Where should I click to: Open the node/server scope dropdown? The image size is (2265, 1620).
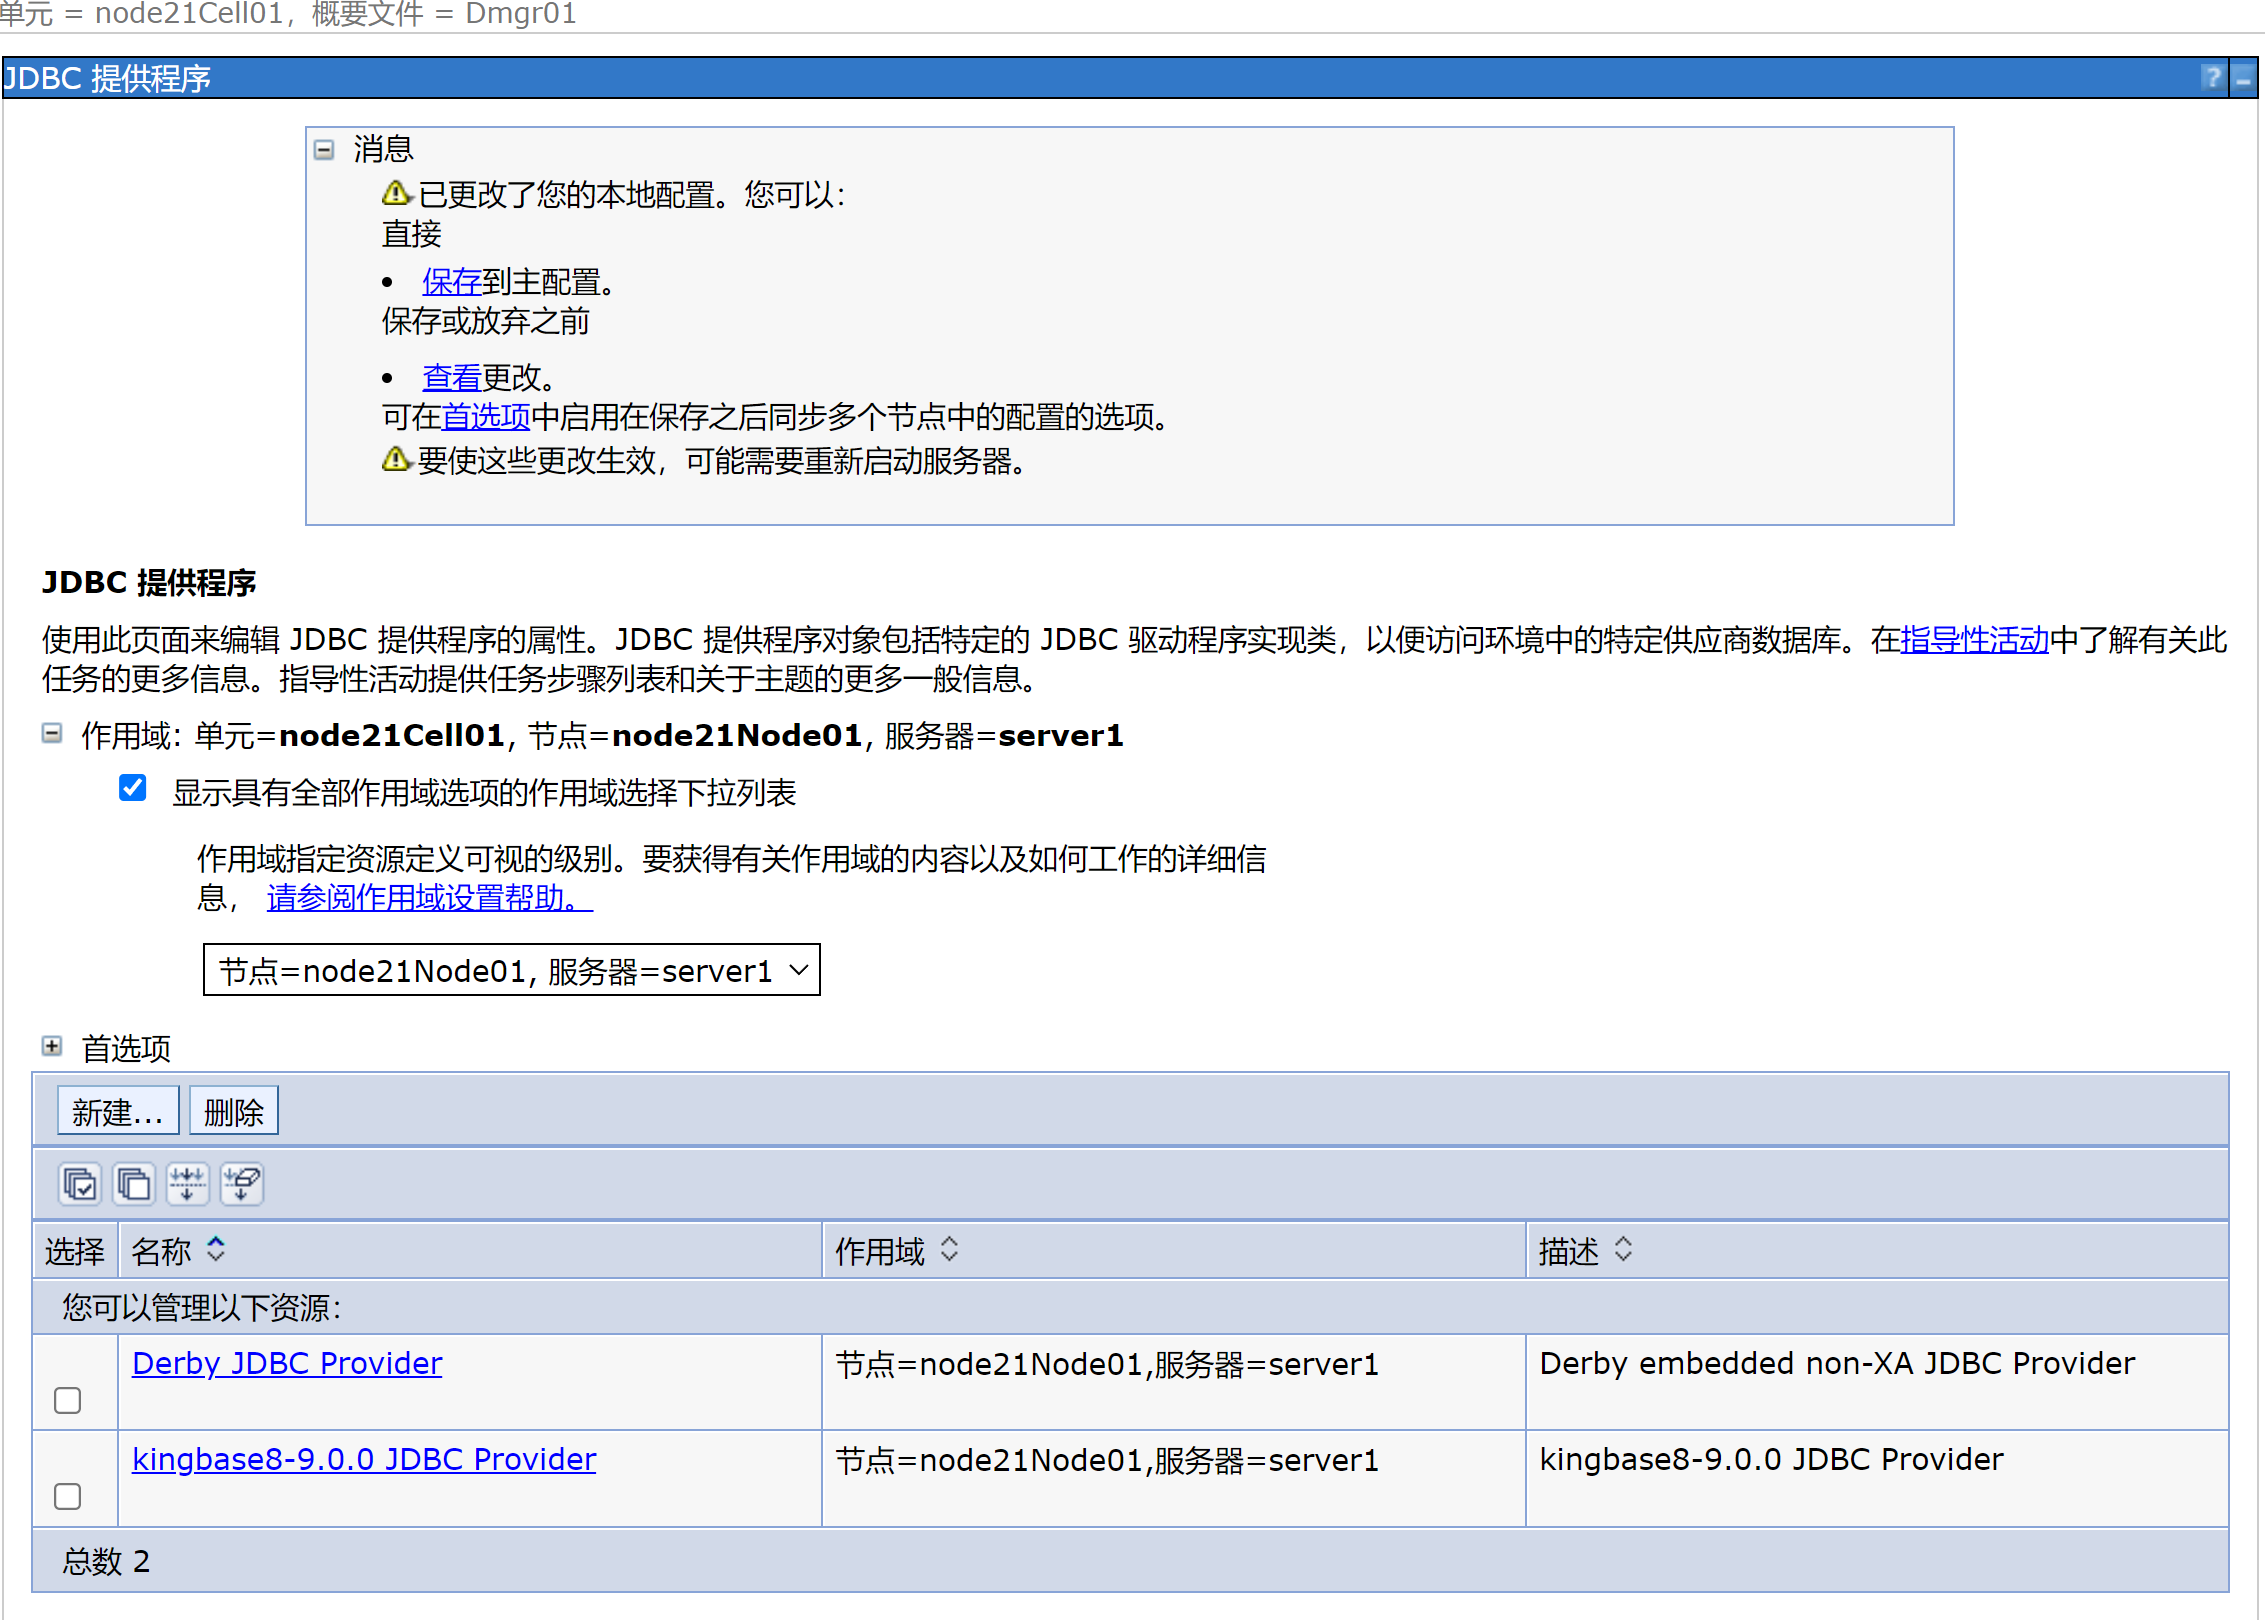[511, 970]
